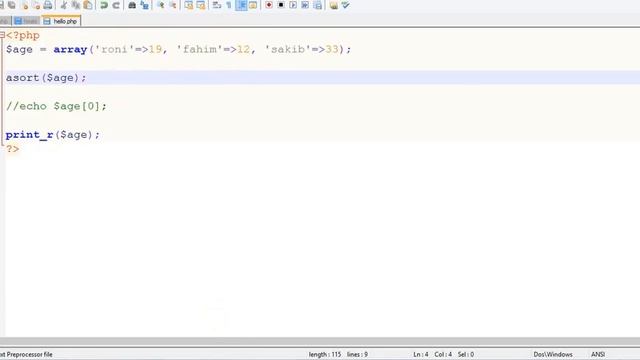640x360 pixels.
Task: Click the 'Sel : 0' status entry
Action: click(x=466, y=354)
